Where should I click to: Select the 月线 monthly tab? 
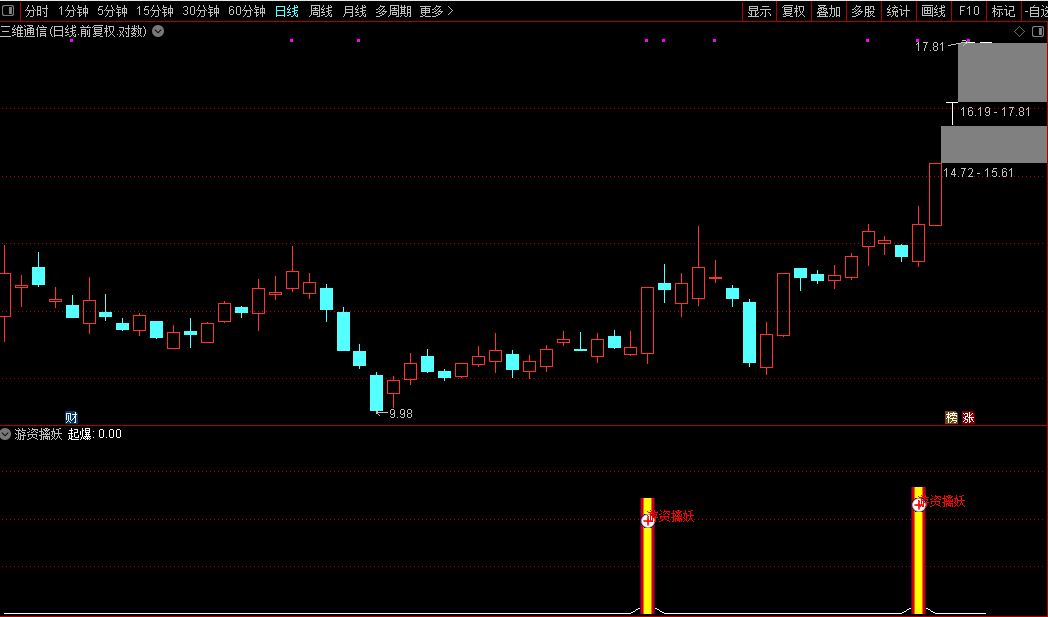click(354, 11)
